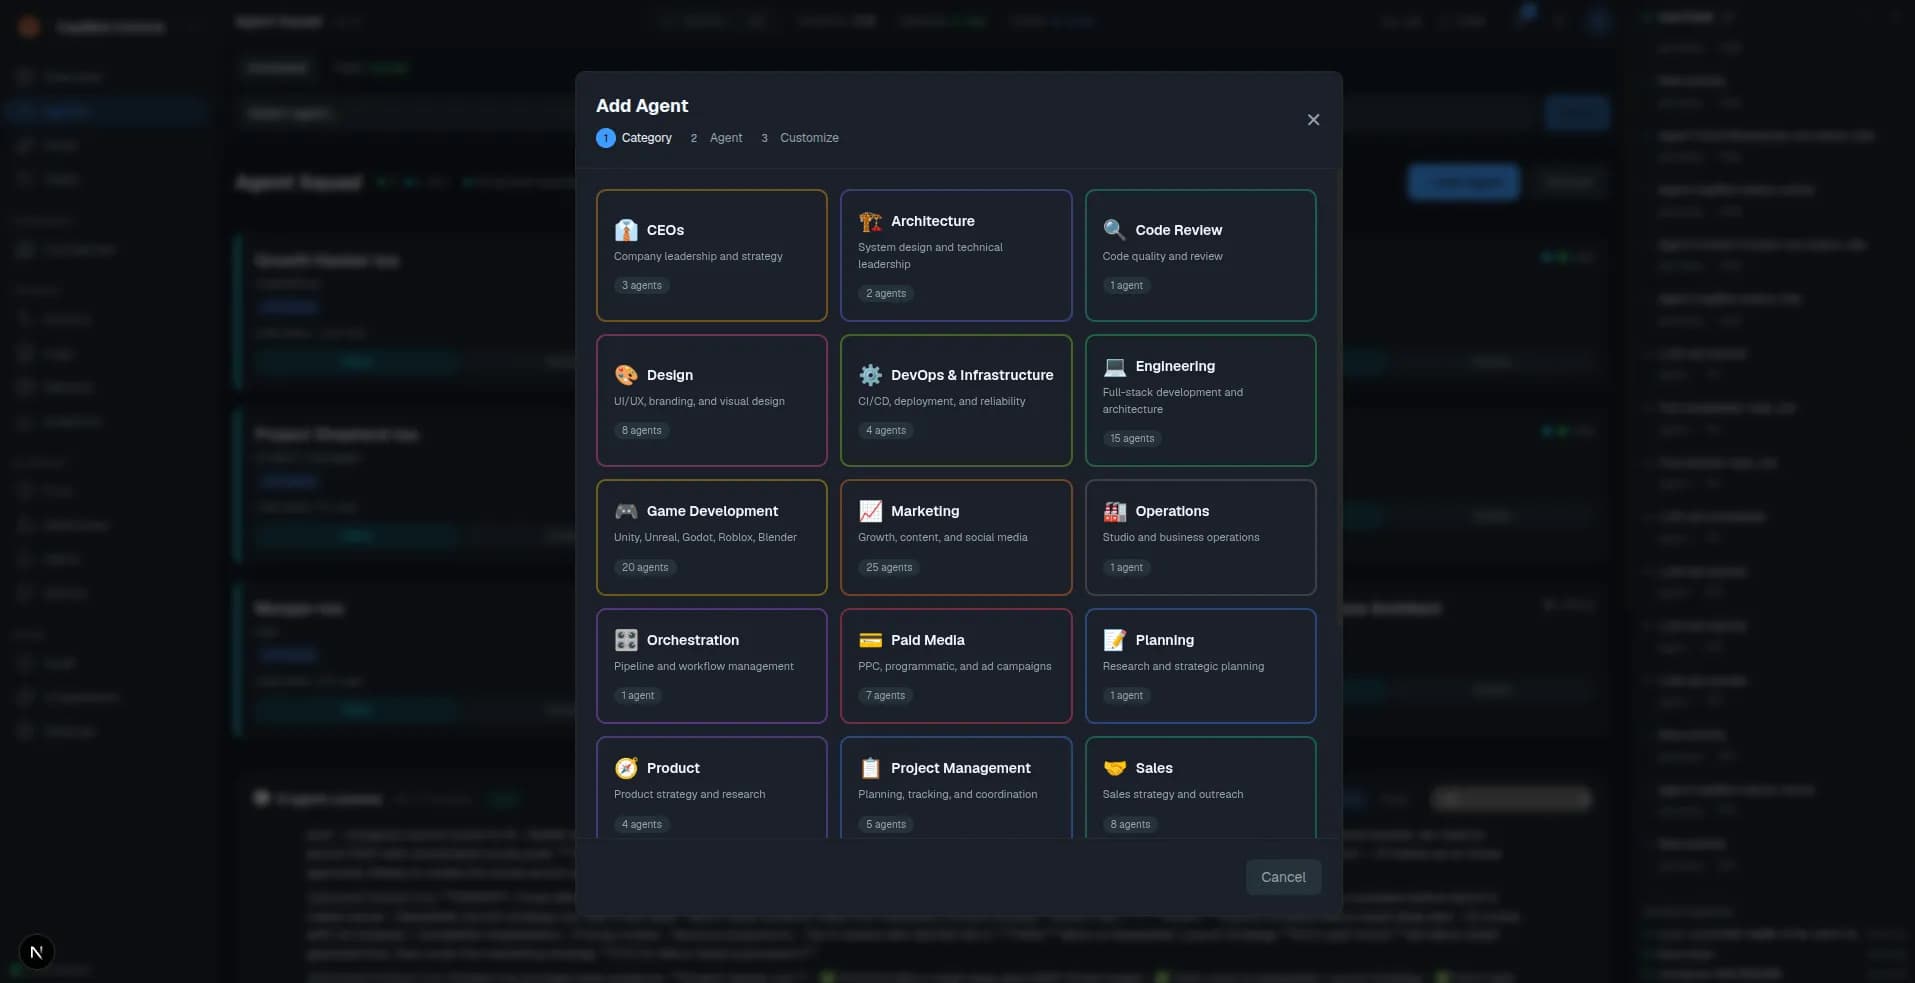
Task: Click the Product compass icon
Action: click(x=626, y=768)
